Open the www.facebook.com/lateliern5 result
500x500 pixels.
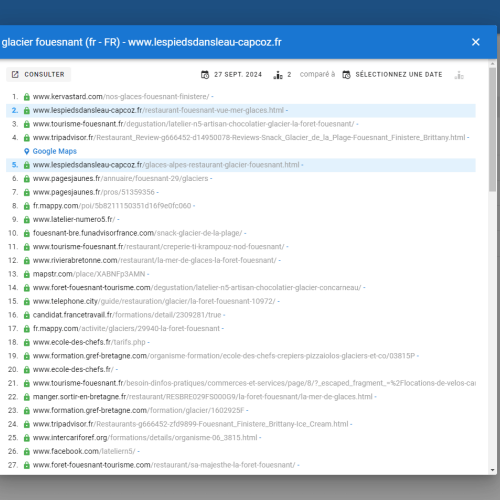point(84,451)
